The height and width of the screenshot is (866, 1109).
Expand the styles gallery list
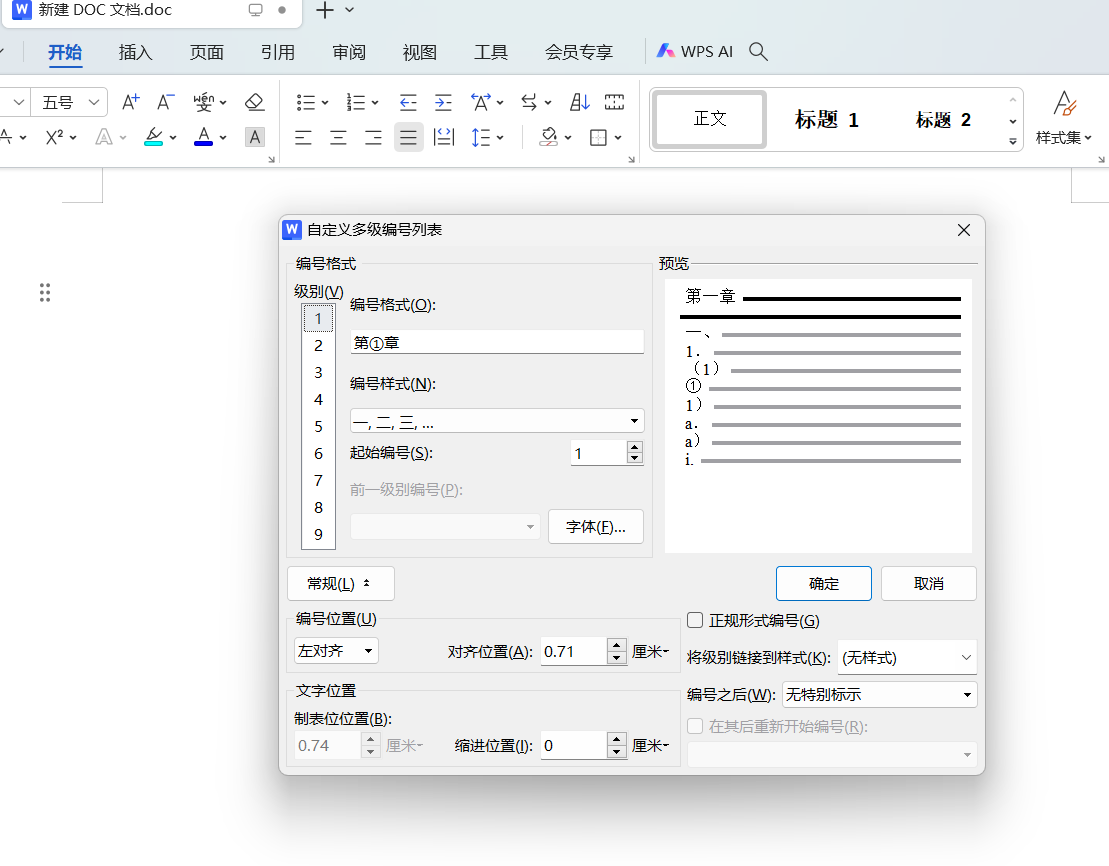(1013, 142)
